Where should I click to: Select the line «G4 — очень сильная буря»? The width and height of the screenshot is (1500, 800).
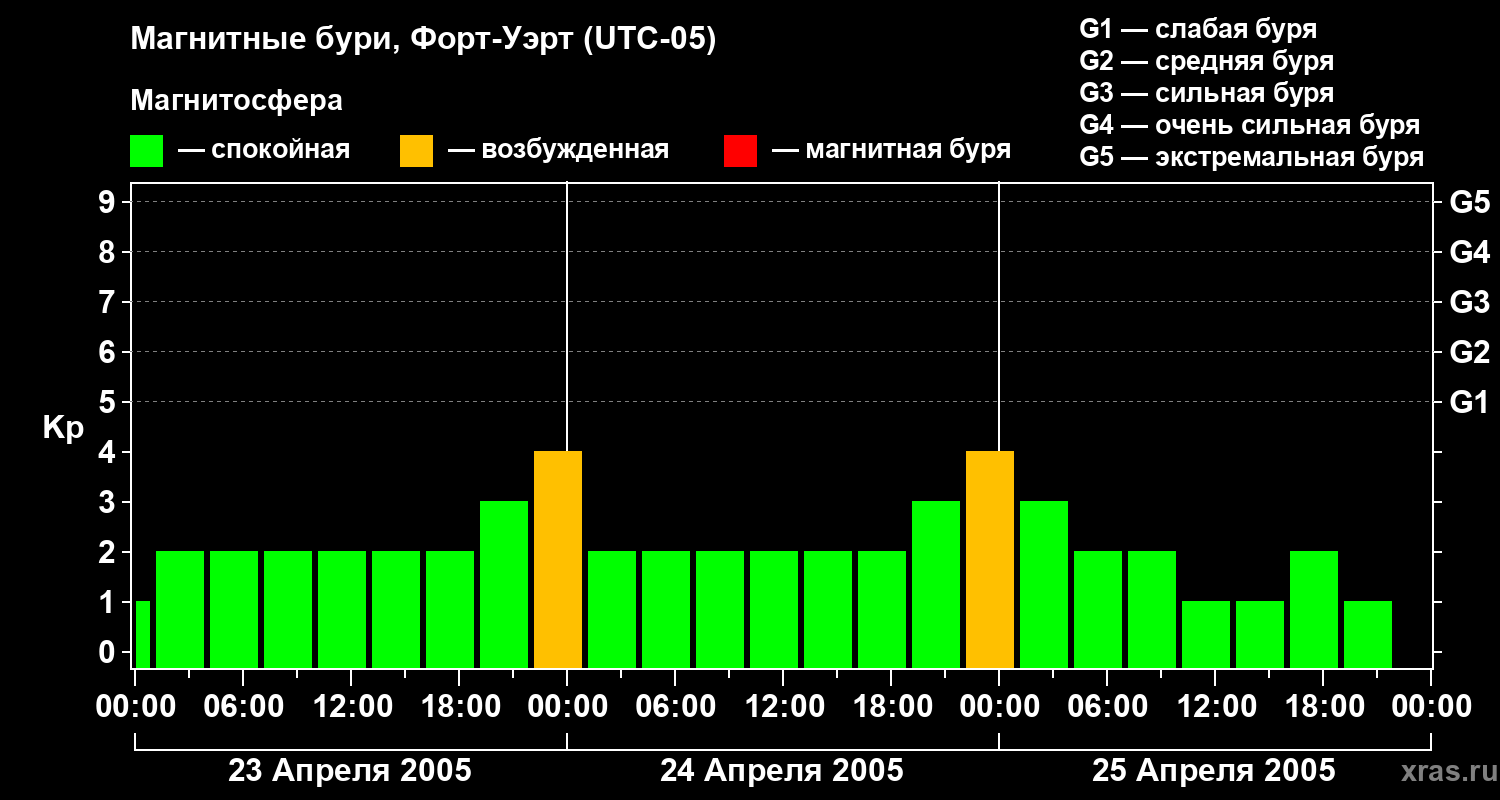pyautogui.click(x=1250, y=125)
